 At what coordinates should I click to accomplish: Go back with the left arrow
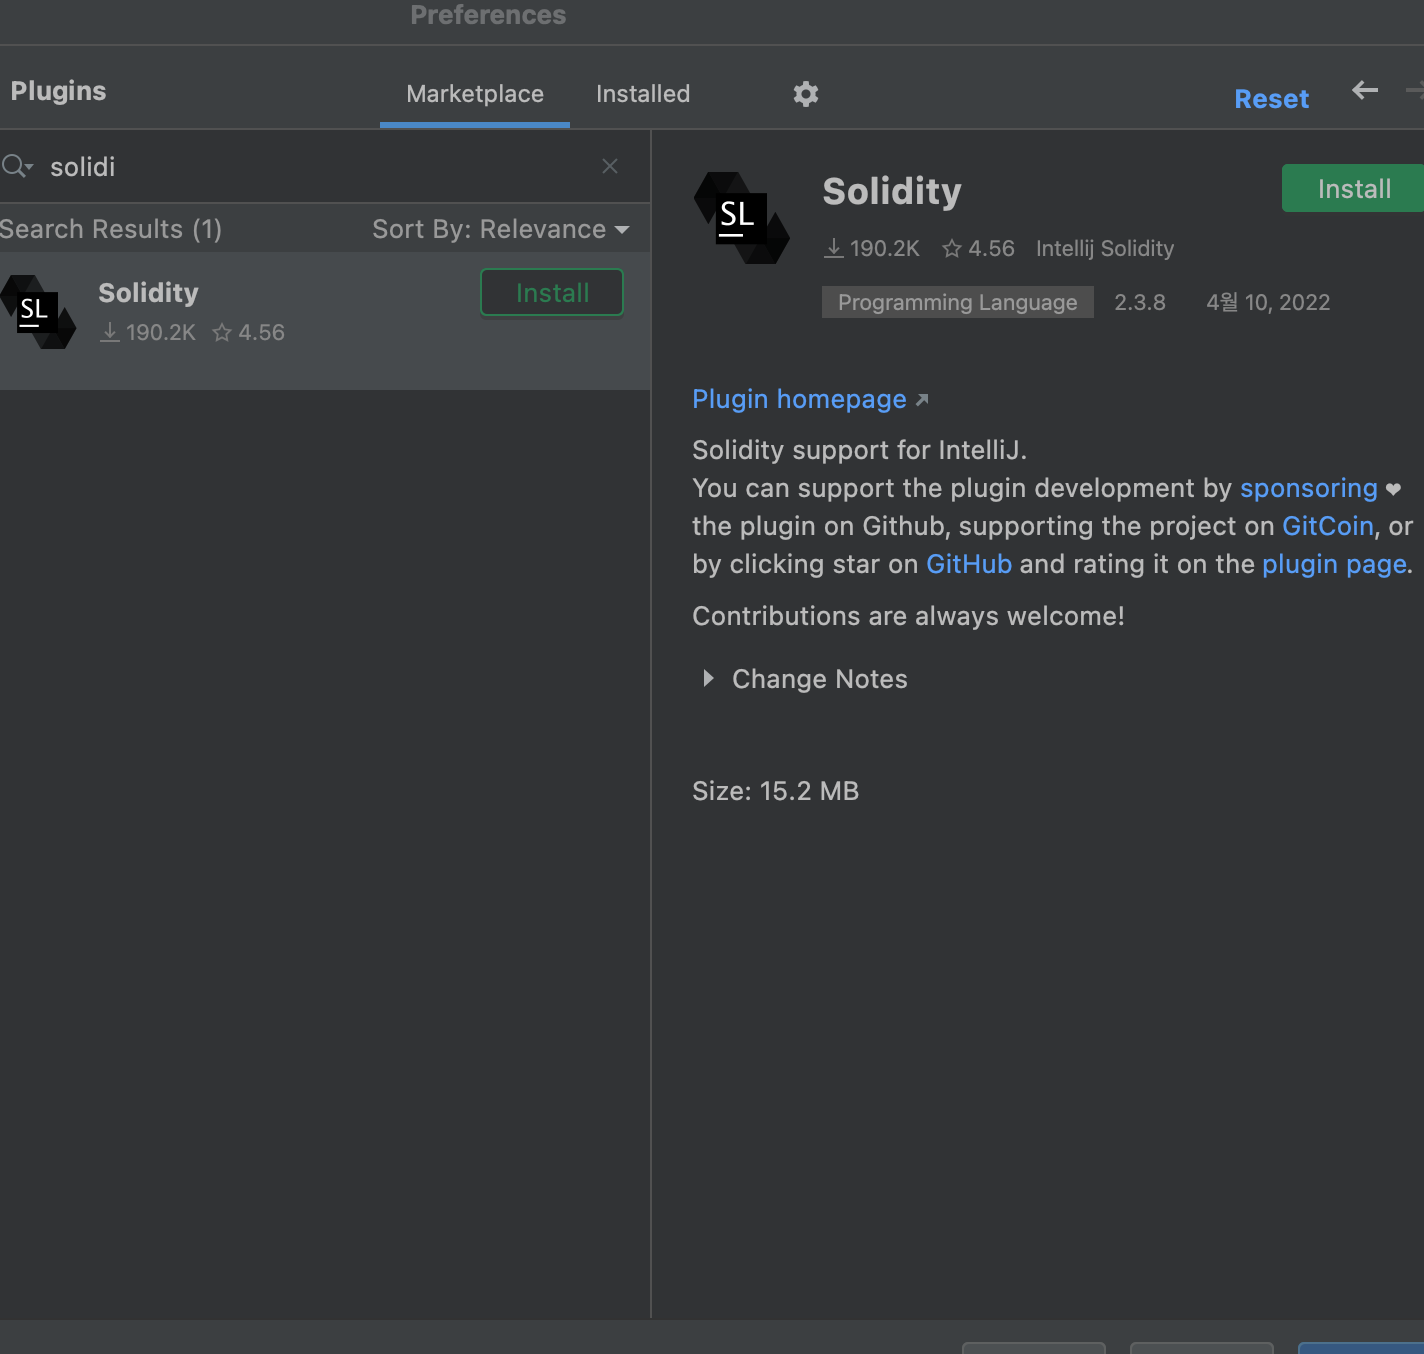(x=1365, y=91)
